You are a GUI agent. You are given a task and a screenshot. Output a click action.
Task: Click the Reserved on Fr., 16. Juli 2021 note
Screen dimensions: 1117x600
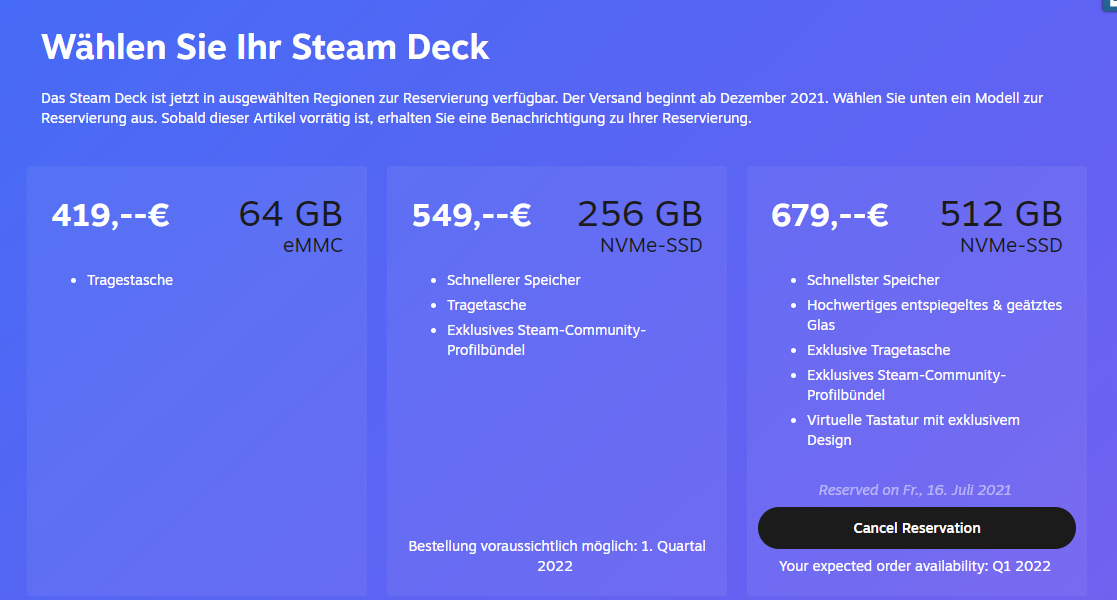point(915,490)
